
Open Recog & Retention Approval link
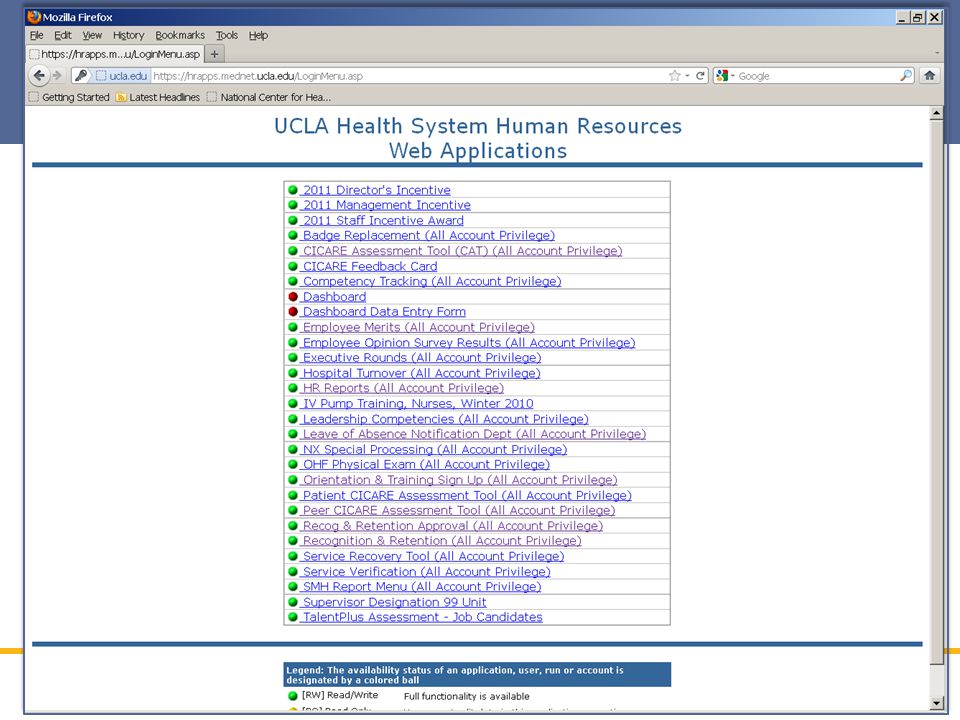(452, 526)
